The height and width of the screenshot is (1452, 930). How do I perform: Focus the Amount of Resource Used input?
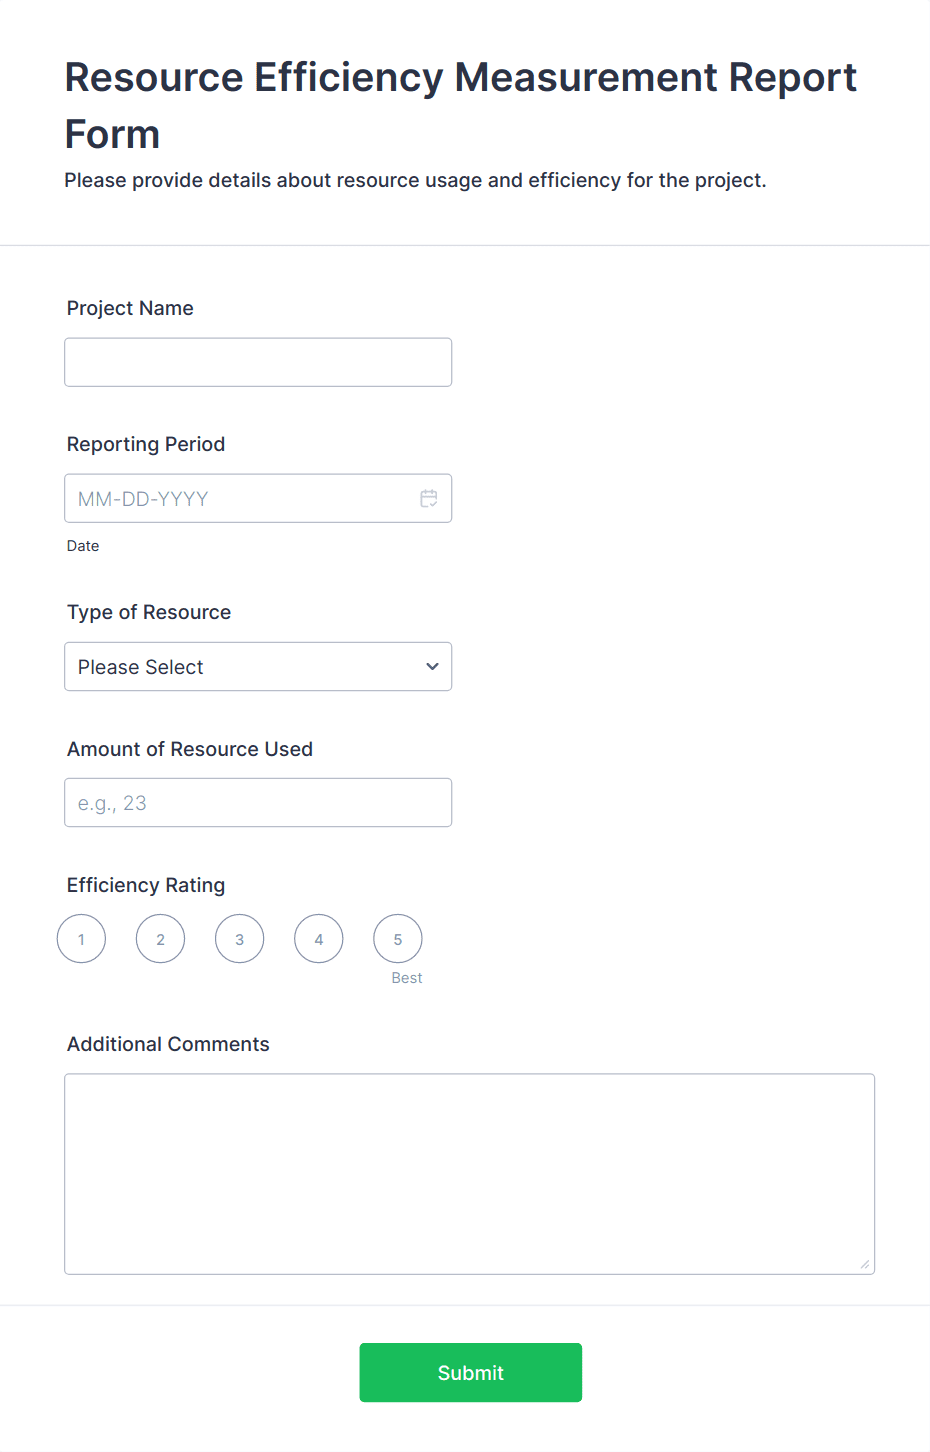click(258, 802)
